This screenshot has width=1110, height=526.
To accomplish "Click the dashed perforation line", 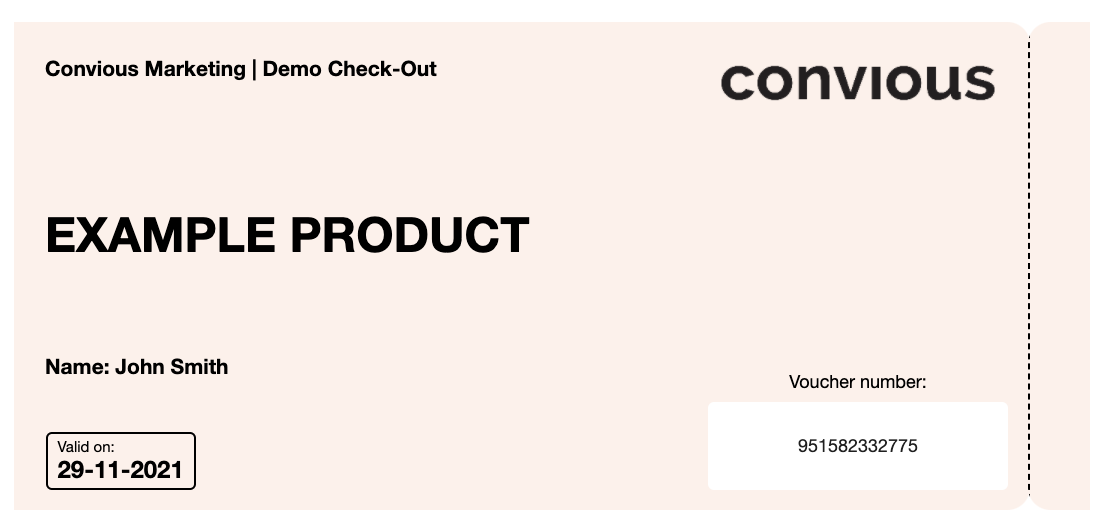I will (x=1029, y=265).
